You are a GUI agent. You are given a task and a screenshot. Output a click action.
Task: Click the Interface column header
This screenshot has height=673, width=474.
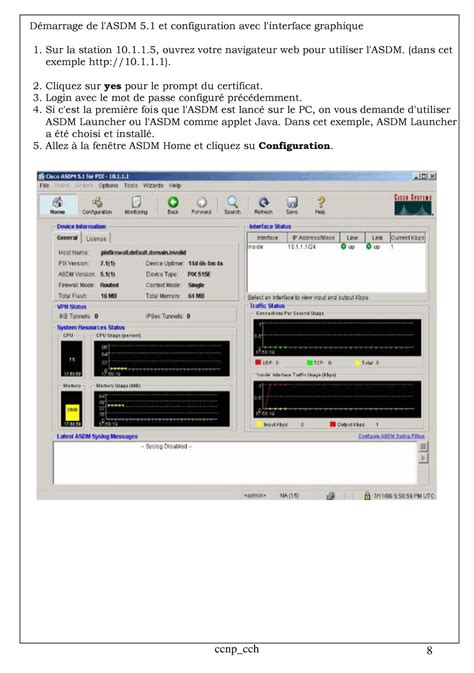[x=267, y=237]
